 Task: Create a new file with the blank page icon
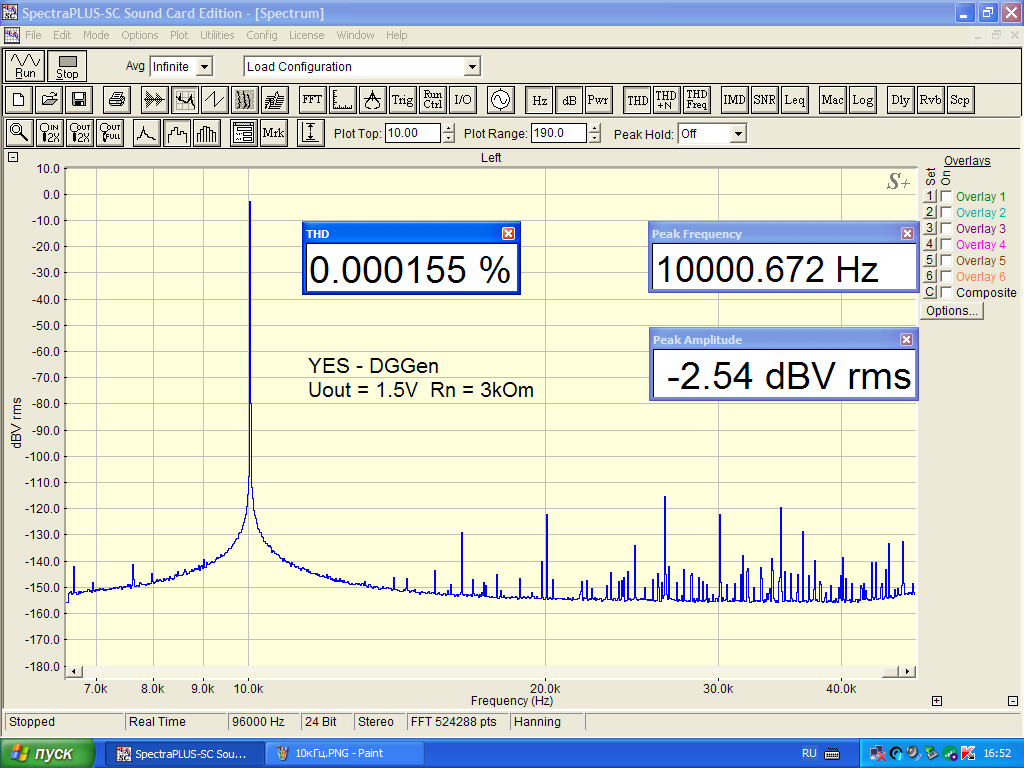[19, 100]
